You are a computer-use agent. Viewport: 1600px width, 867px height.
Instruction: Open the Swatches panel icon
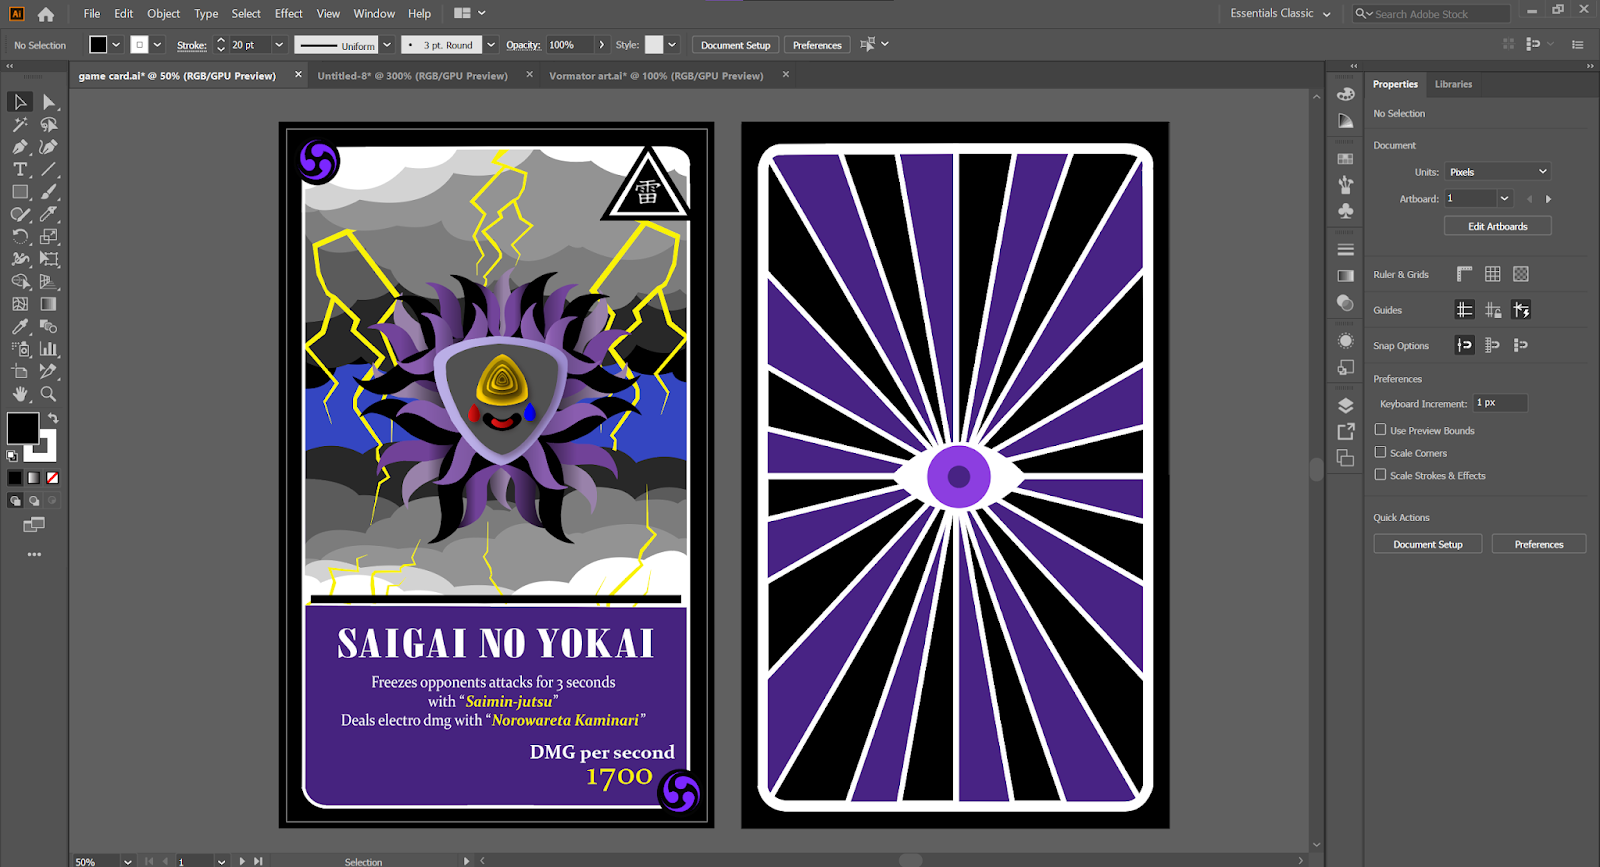click(1346, 159)
